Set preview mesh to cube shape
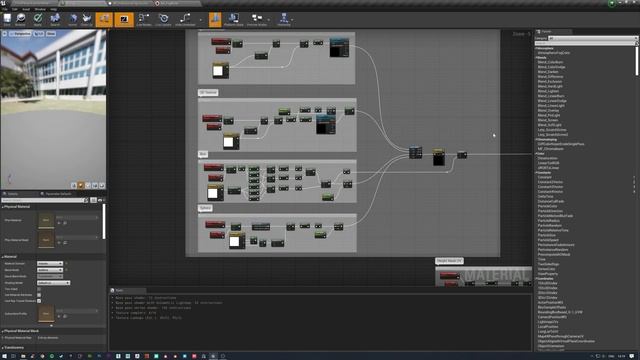 pos(95,185)
